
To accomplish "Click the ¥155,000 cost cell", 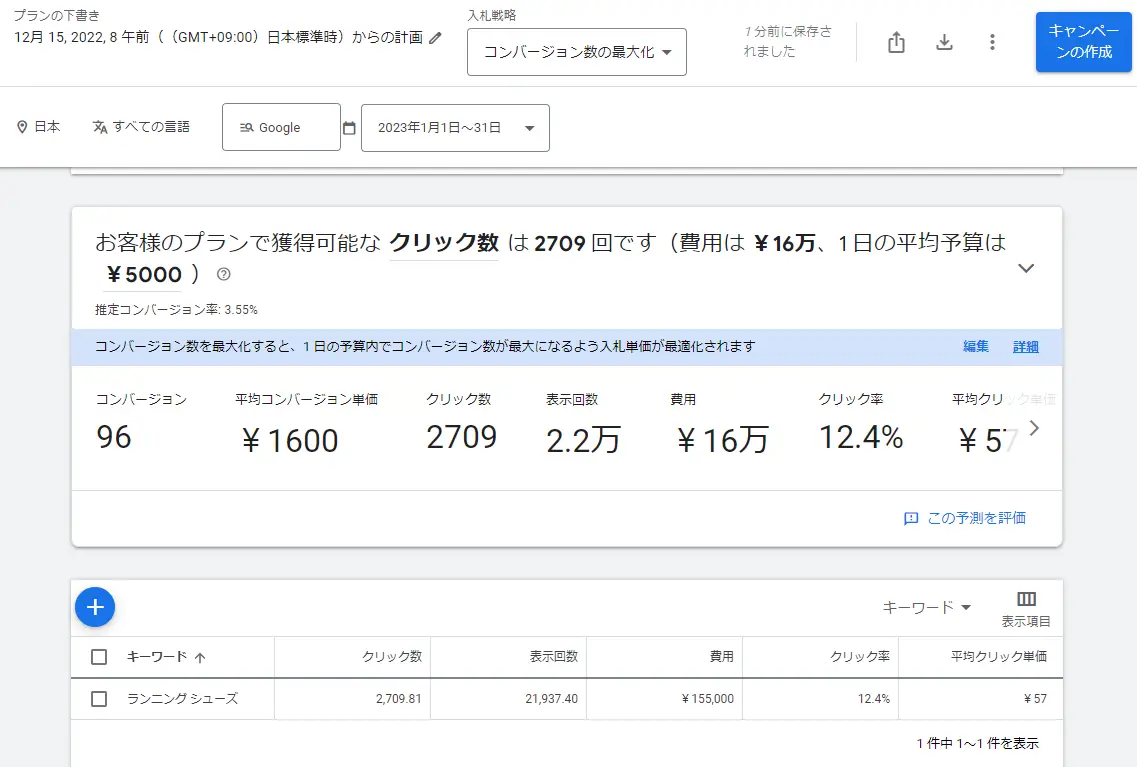I will (x=707, y=699).
